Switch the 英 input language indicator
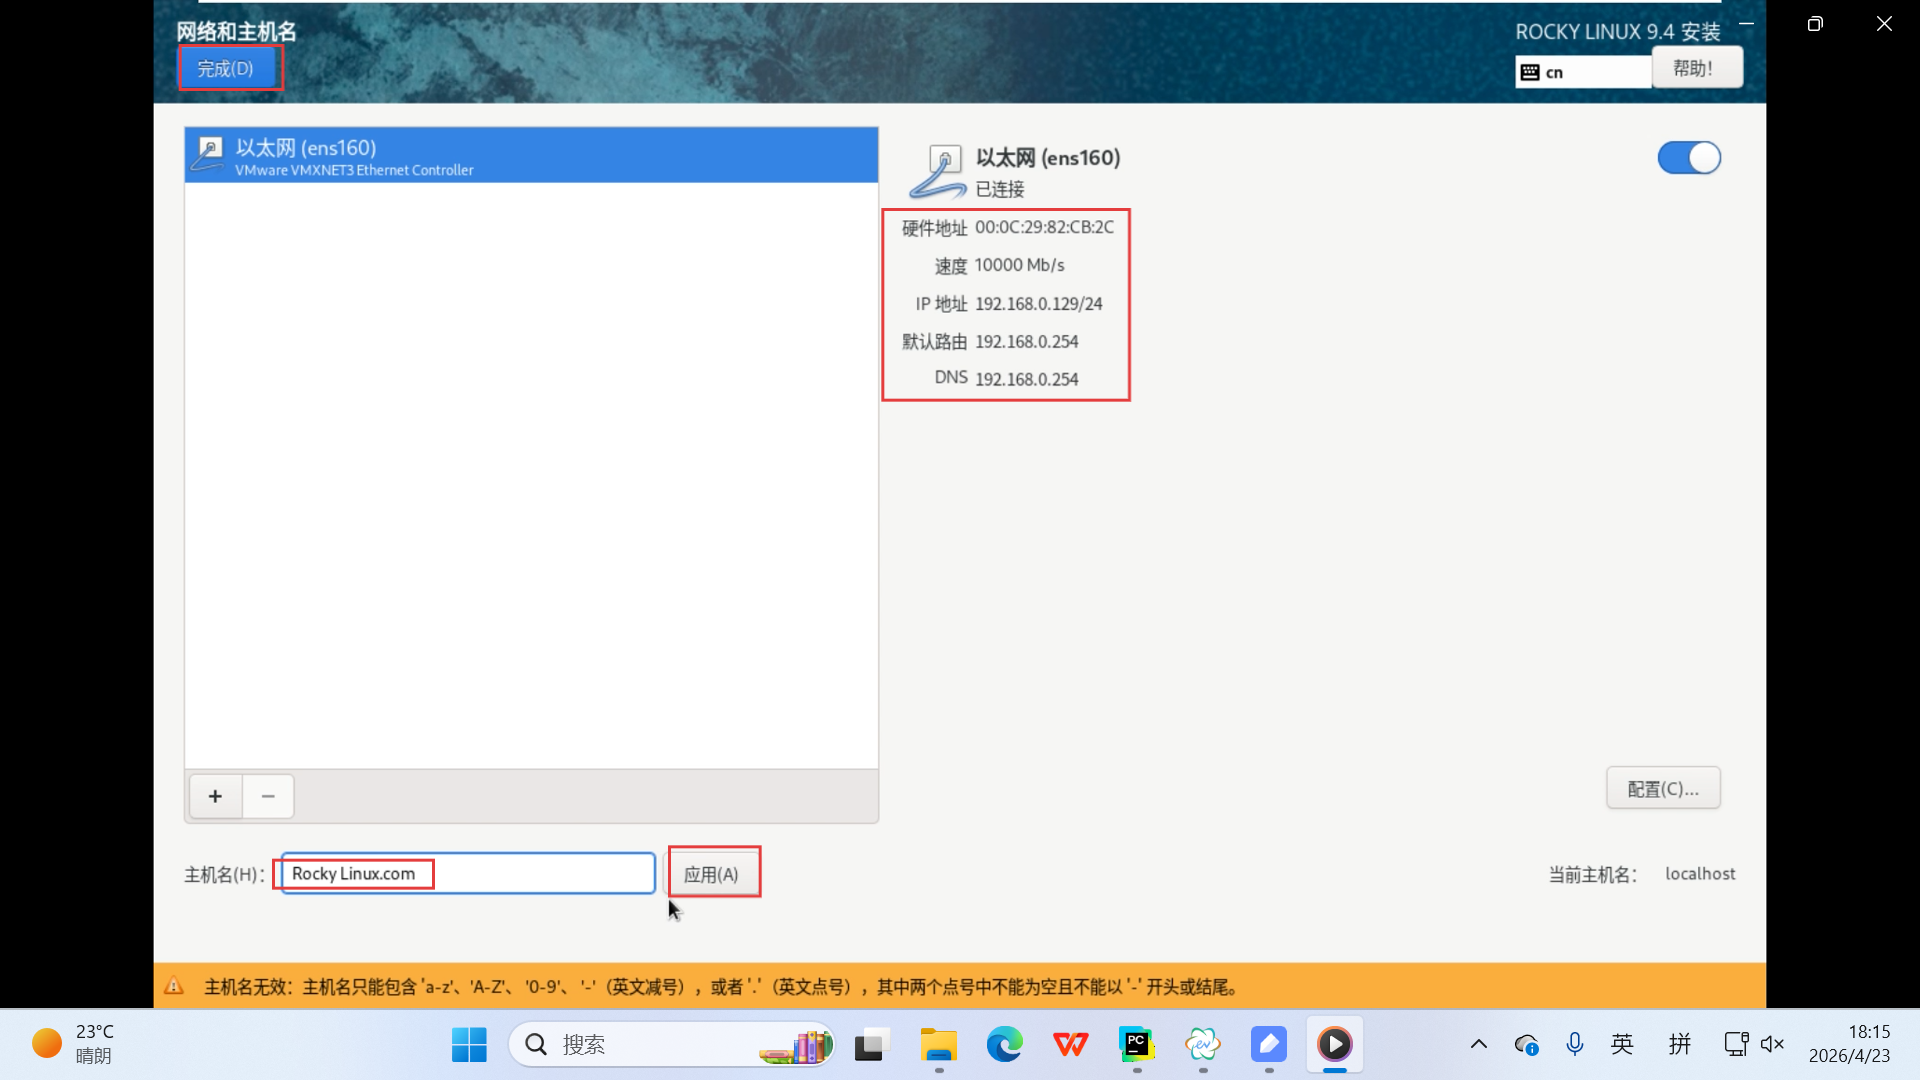Viewport: 1920px width, 1080px height. (x=1622, y=1045)
